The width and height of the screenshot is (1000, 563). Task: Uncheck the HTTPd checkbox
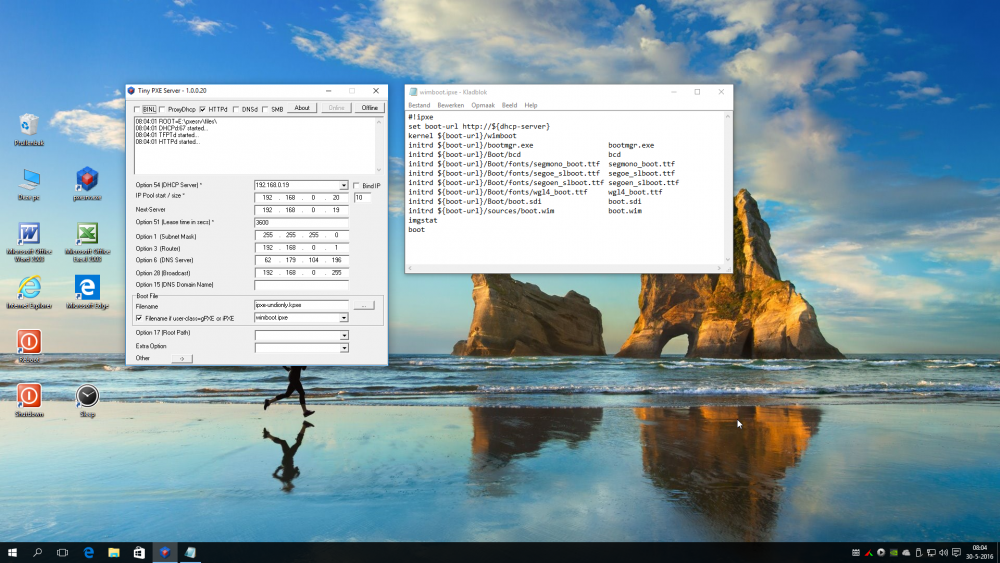click(x=203, y=109)
